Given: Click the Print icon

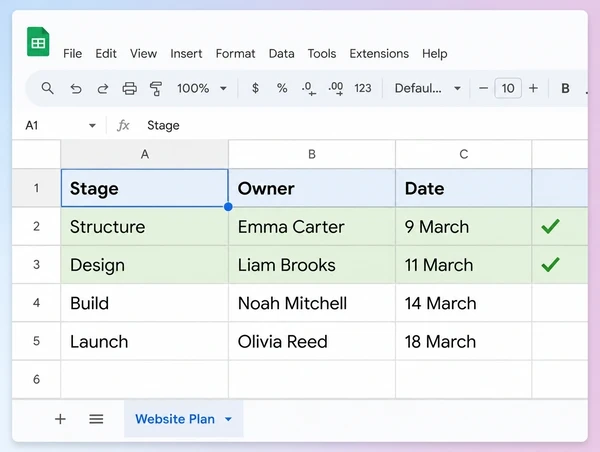Looking at the screenshot, I should [129, 88].
